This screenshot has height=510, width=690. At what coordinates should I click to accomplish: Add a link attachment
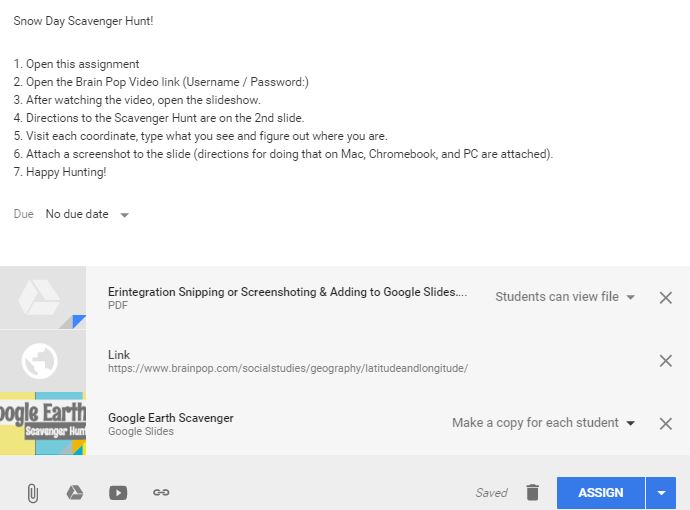(x=161, y=492)
